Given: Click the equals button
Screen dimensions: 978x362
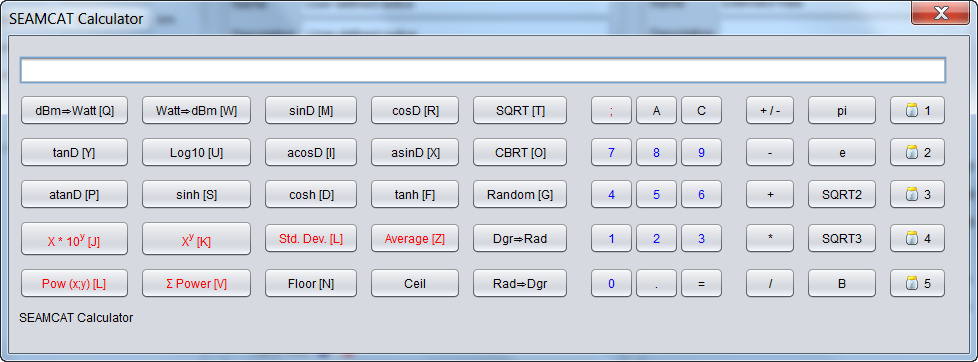Looking at the screenshot, I should click(701, 283).
